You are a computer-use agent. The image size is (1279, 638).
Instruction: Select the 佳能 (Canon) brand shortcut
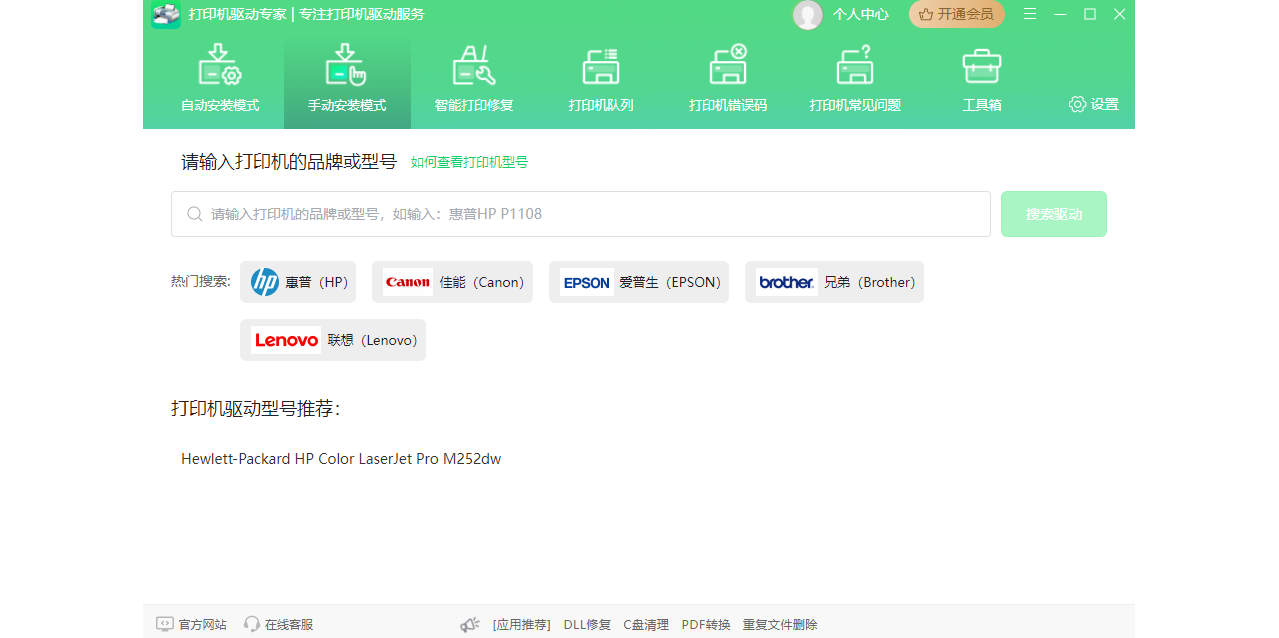pyautogui.click(x=452, y=282)
